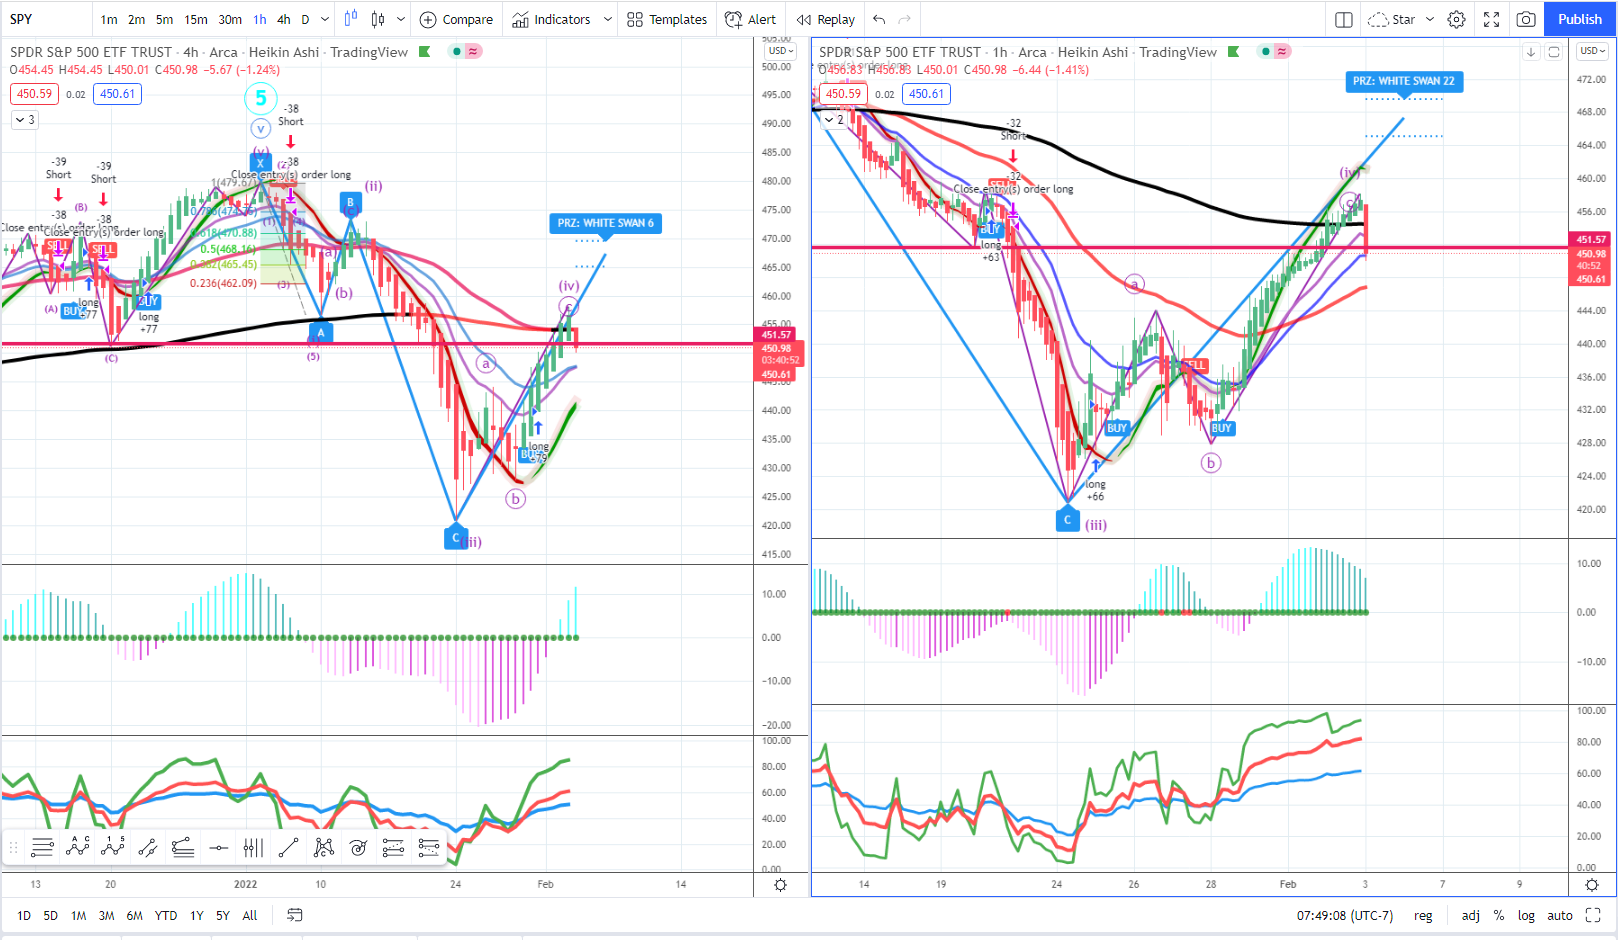Viewport: 1618px width, 940px height.
Task: Expand the indicator legend showing 3 on left chart
Action: (25, 120)
